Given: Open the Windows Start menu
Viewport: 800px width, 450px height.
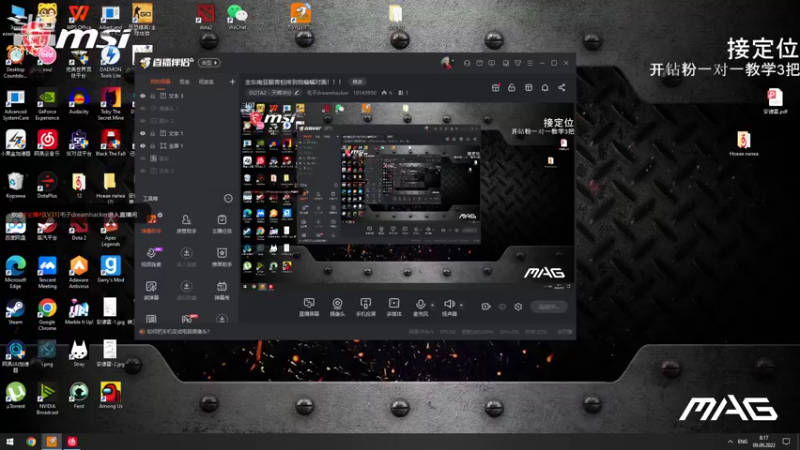Looking at the screenshot, I should (x=10, y=442).
